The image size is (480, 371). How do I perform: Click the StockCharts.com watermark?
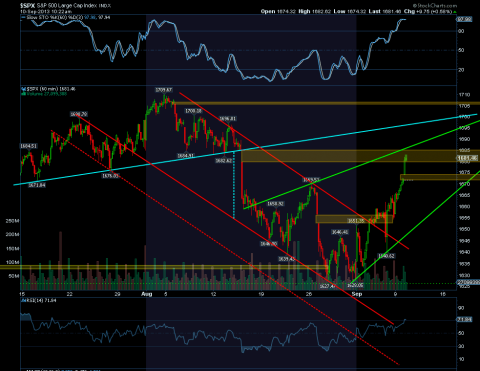435,6
